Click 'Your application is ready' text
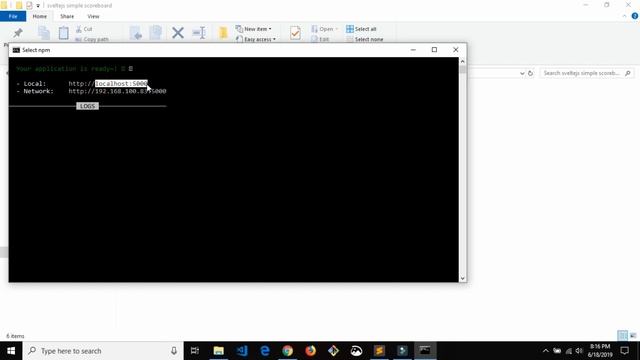 click(67, 69)
